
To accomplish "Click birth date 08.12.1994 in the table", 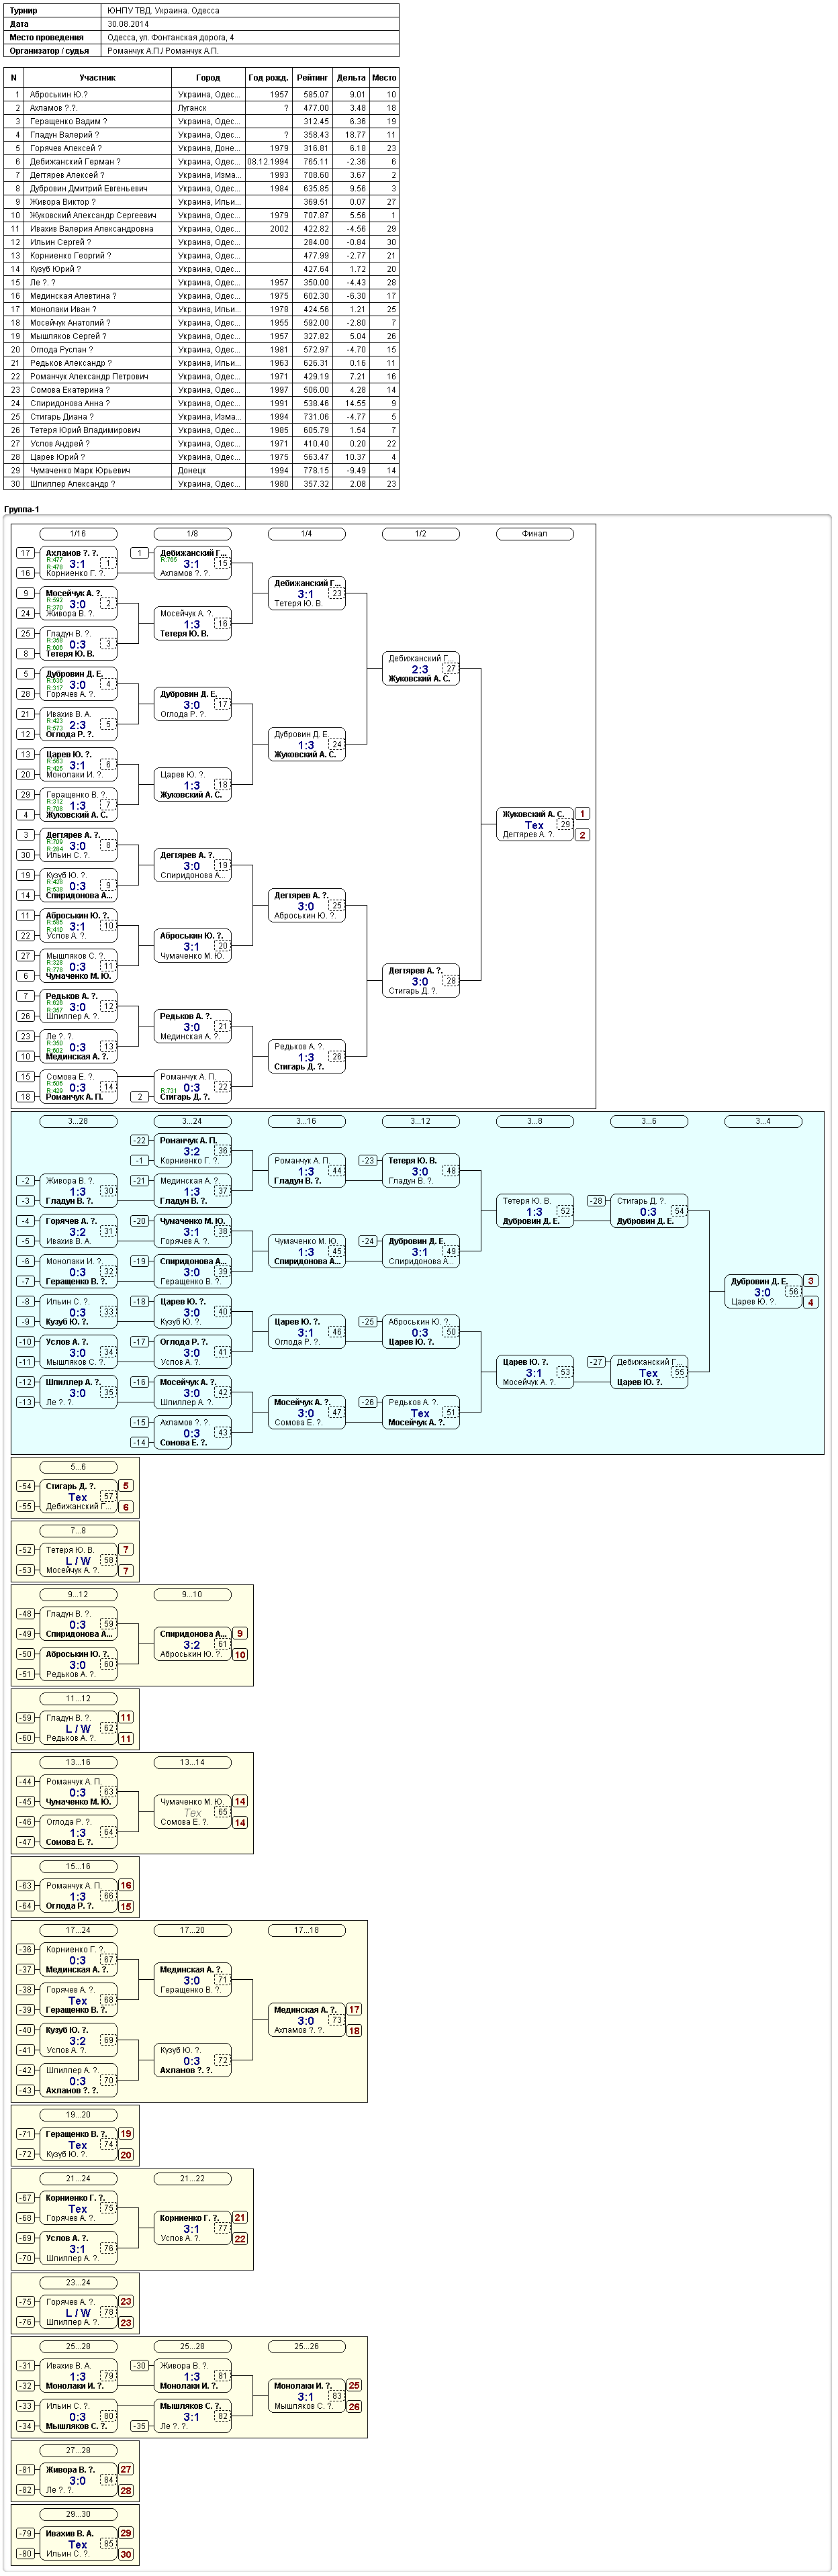I will 268,161.
